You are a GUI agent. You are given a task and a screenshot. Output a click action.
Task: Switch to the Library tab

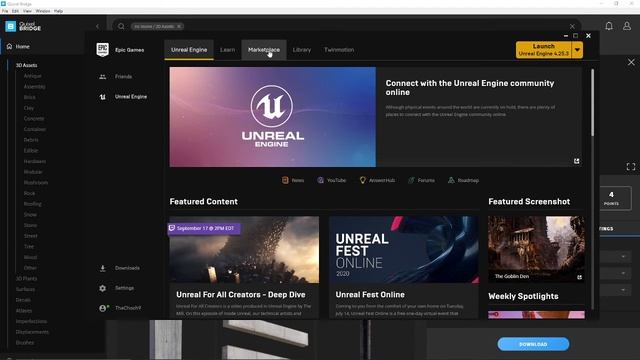point(302,50)
